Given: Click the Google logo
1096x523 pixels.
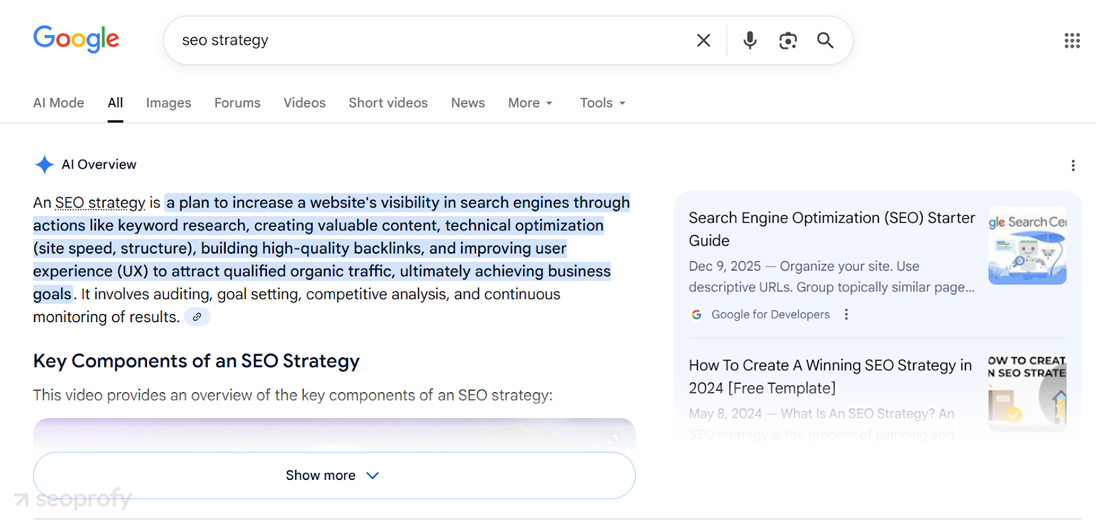Looking at the screenshot, I should pyautogui.click(x=76, y=38).
